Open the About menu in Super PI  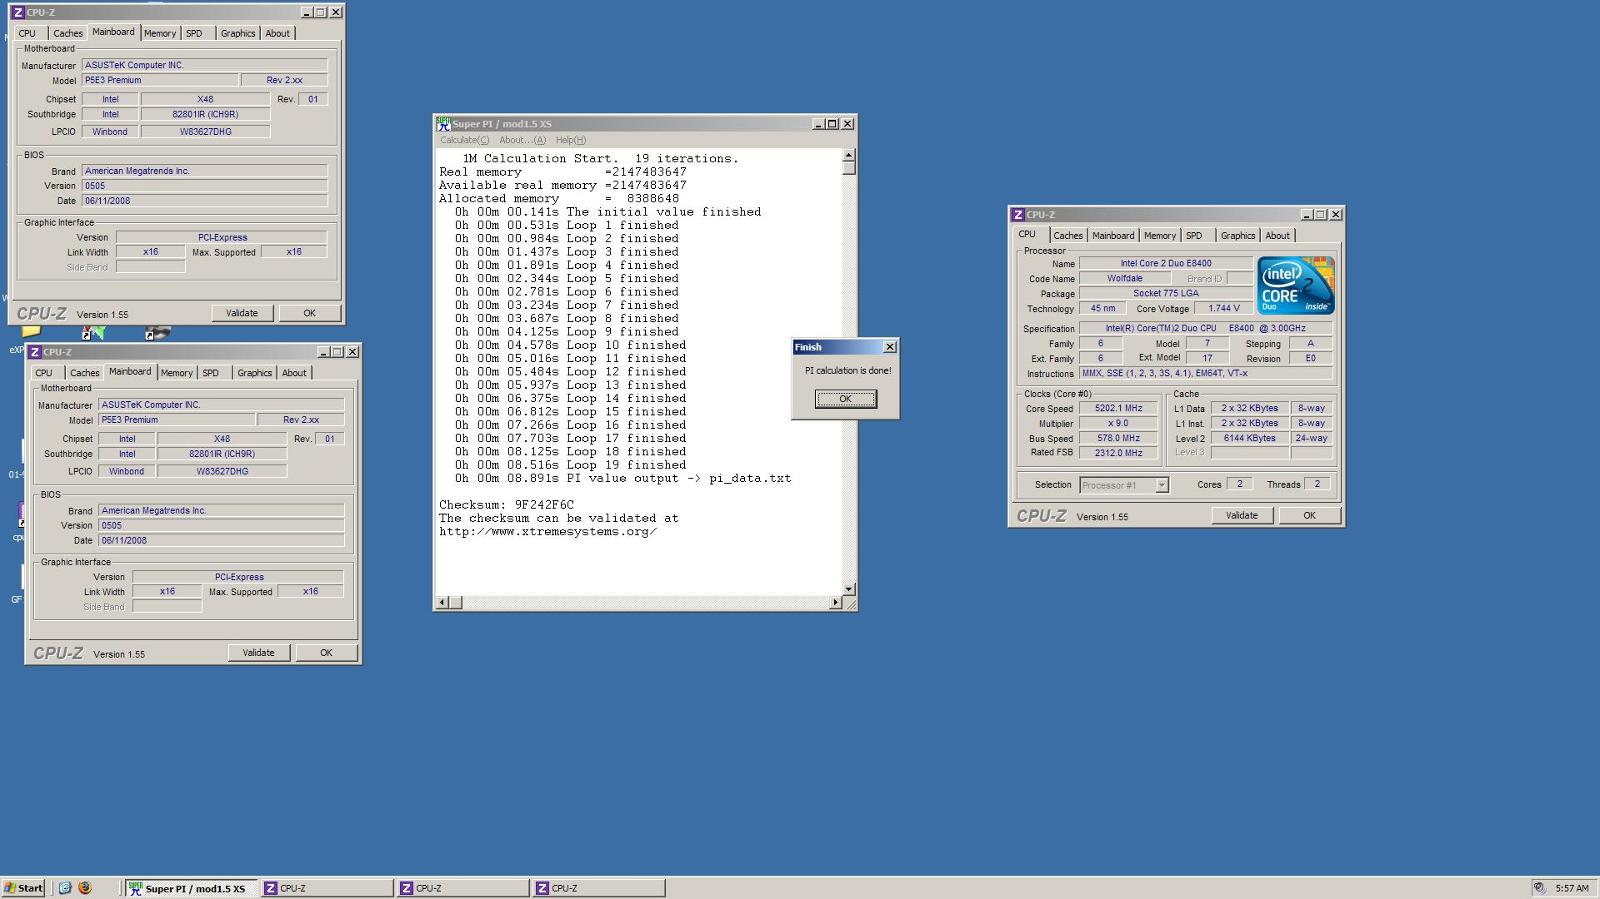522,140
